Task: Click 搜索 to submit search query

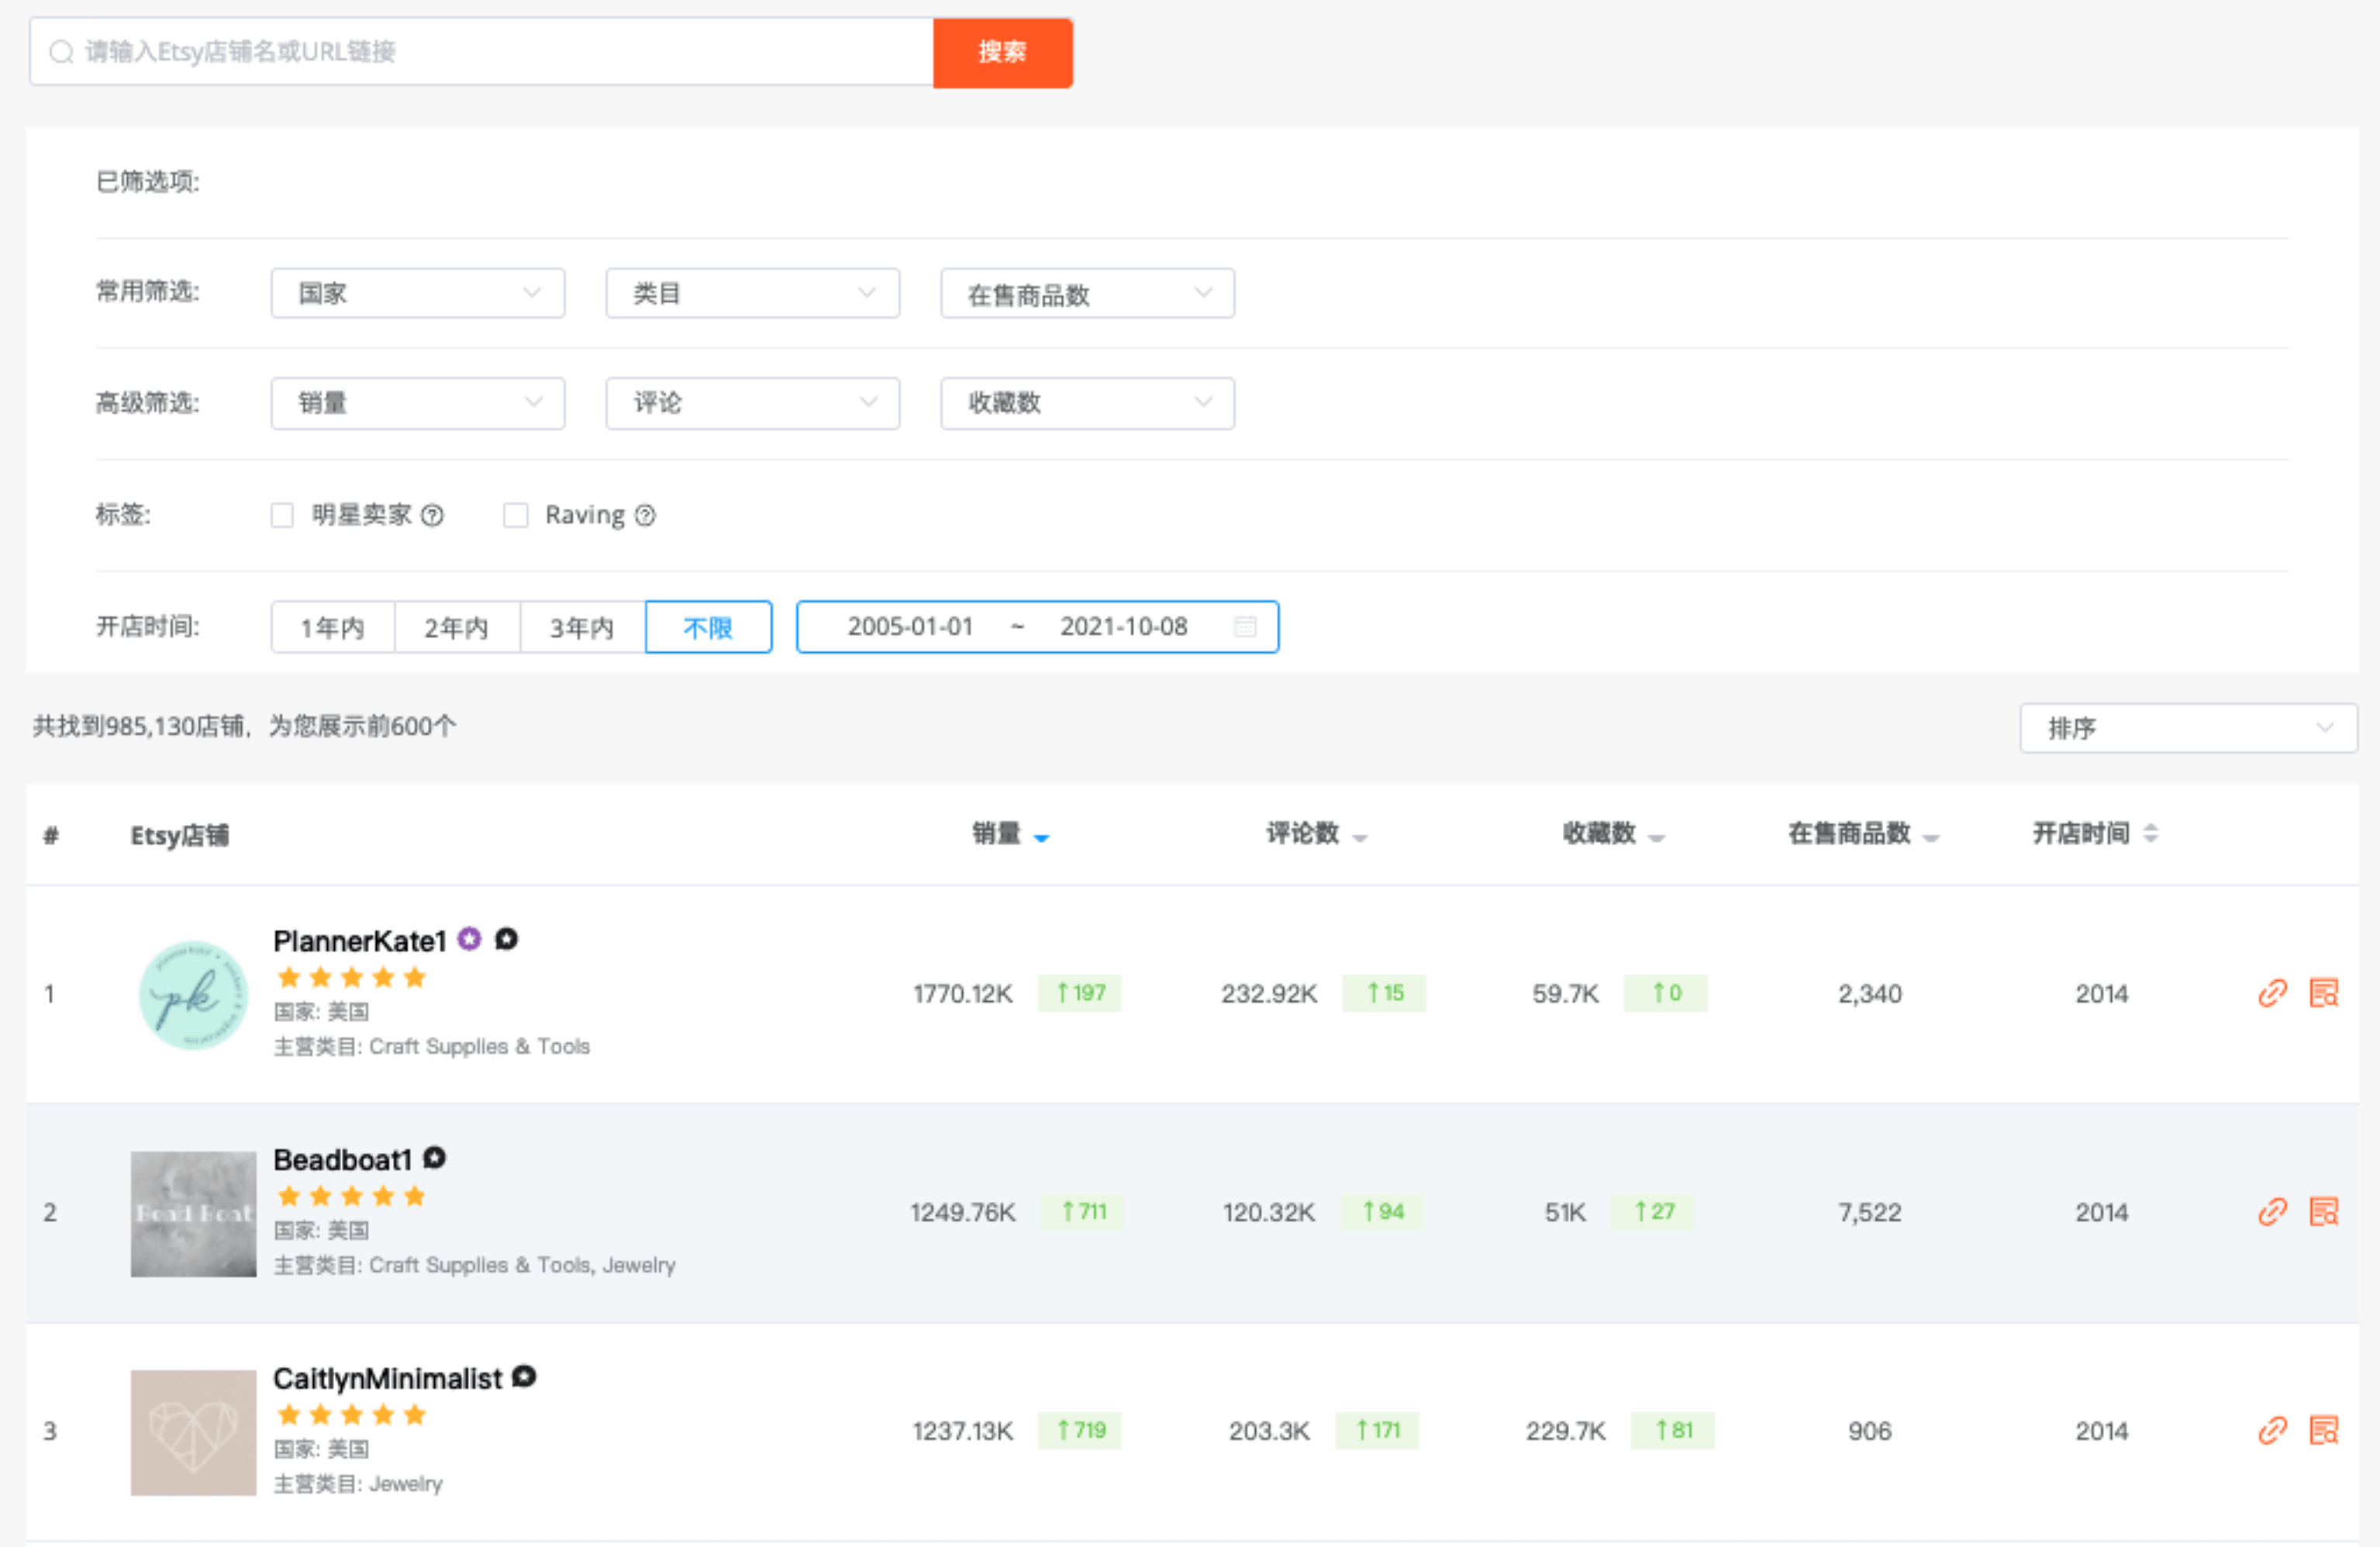Action: pos(1005,52)
